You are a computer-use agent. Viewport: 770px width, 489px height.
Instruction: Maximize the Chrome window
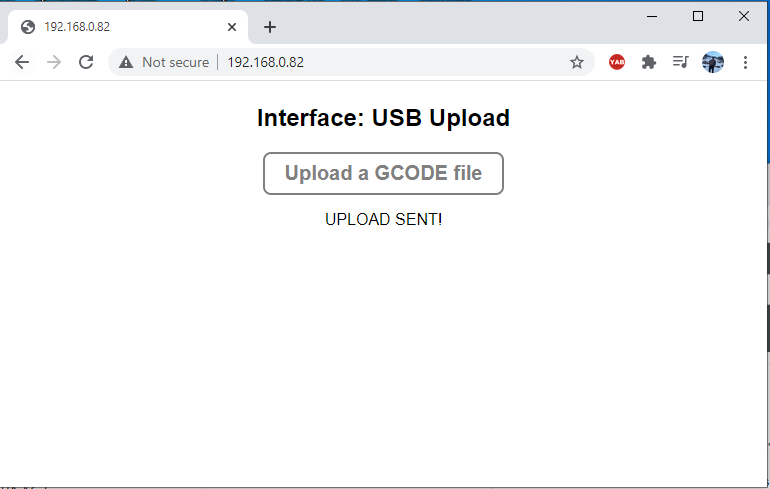click(698, 16)
